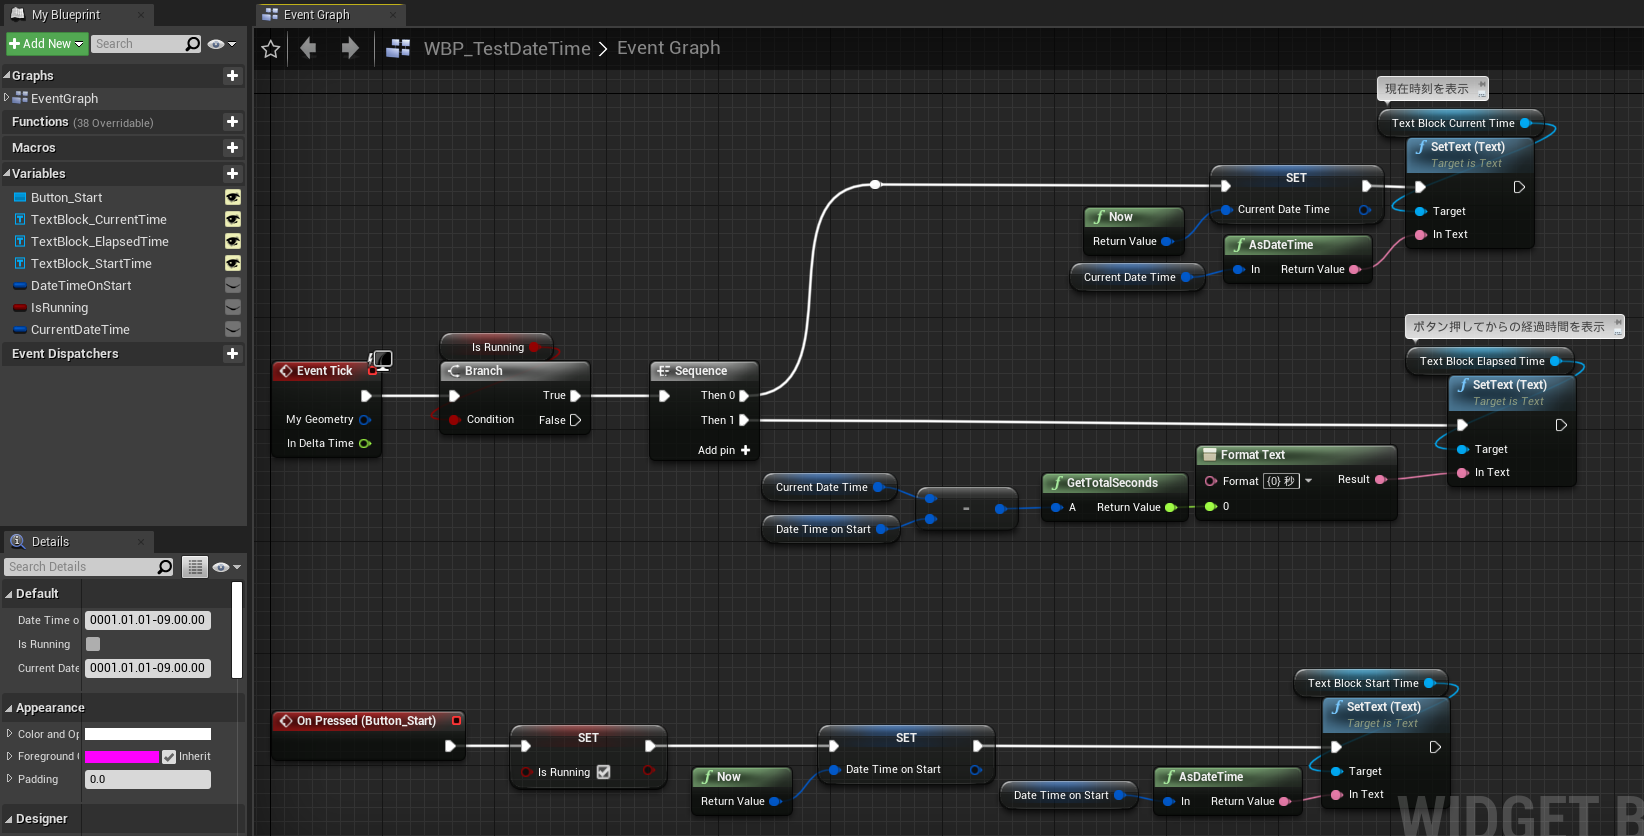
Task: Add a new variable with plus icon
Action: point(232,174)
